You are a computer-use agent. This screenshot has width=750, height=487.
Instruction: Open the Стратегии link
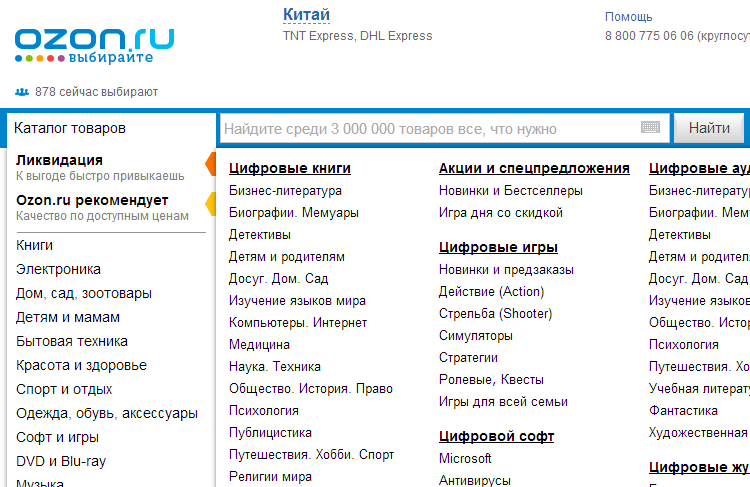coord(468,357)
